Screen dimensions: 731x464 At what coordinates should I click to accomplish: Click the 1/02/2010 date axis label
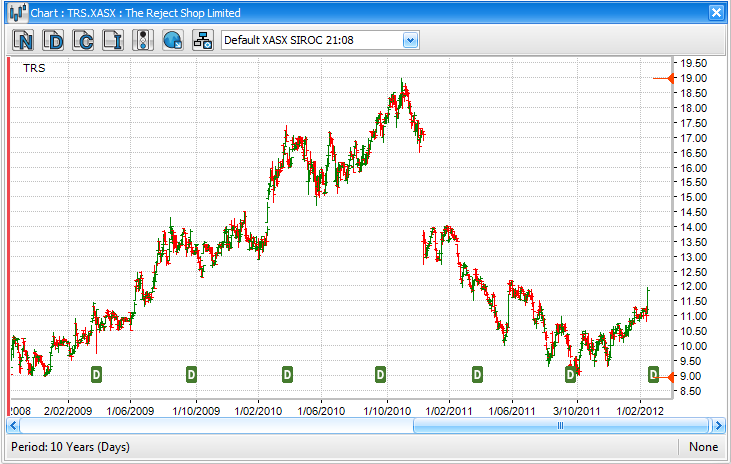(258, 411)
